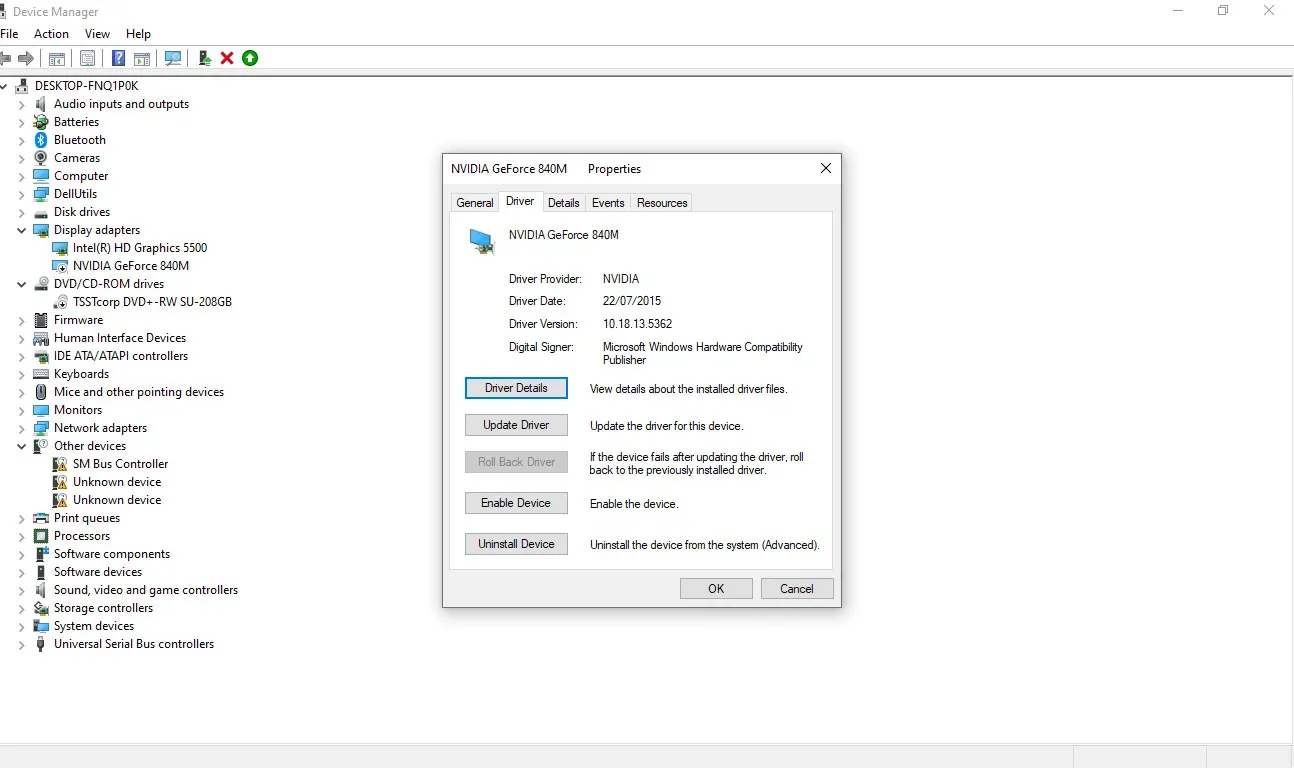Click the Show/Hide Action Pane toolbar icon
Image resolution: width=1294 pixels, height=768 pixels.
pyautogui.click(x=142, y=58)
